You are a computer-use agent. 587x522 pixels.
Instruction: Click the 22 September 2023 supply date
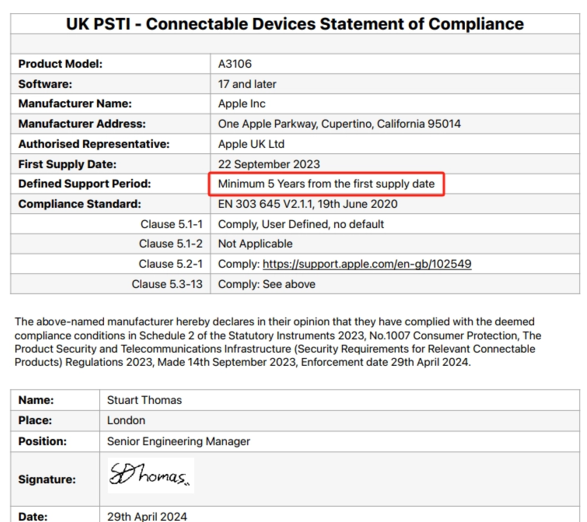[269, 164]
